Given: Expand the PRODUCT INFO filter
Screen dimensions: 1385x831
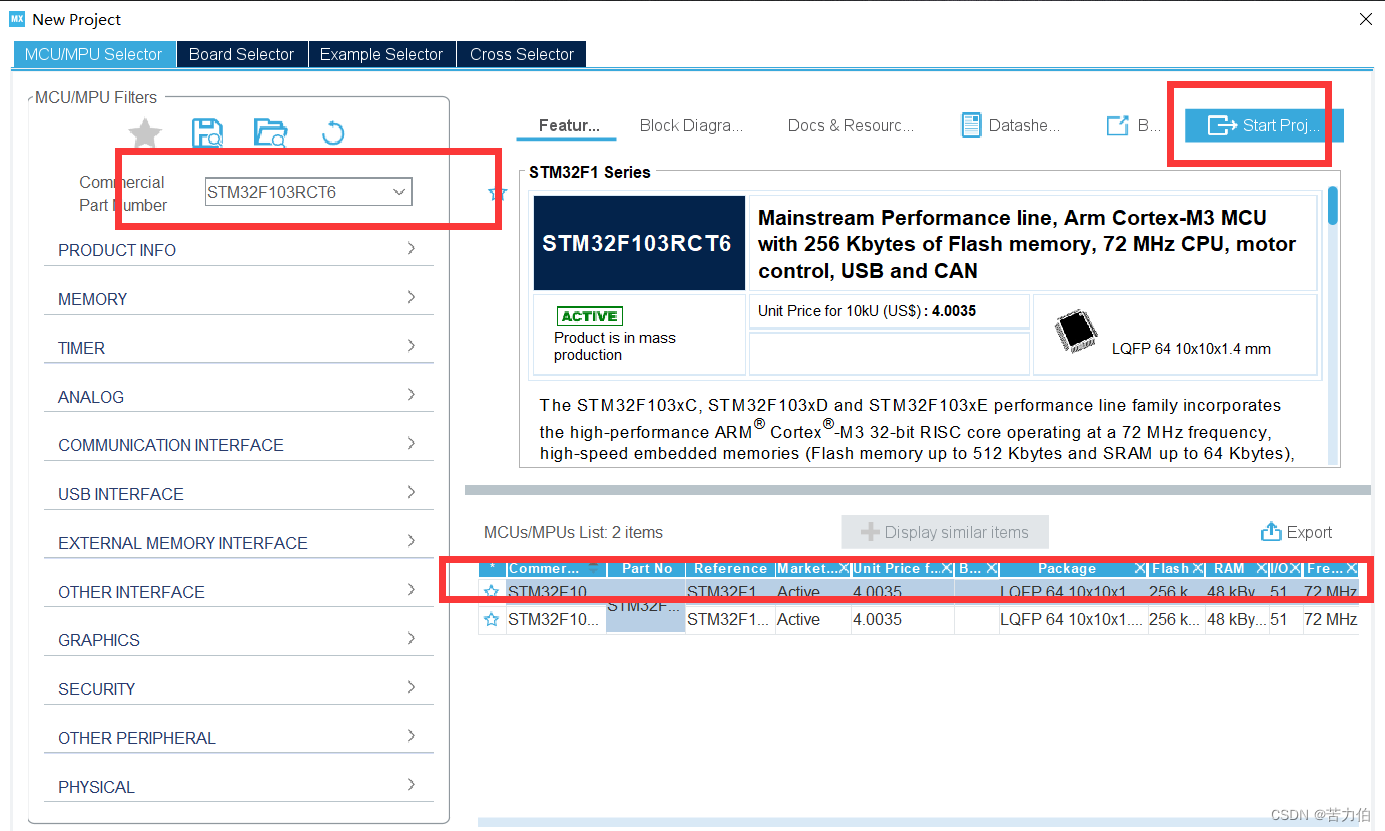Looking at the screenshot, I should tap(239, 250).
